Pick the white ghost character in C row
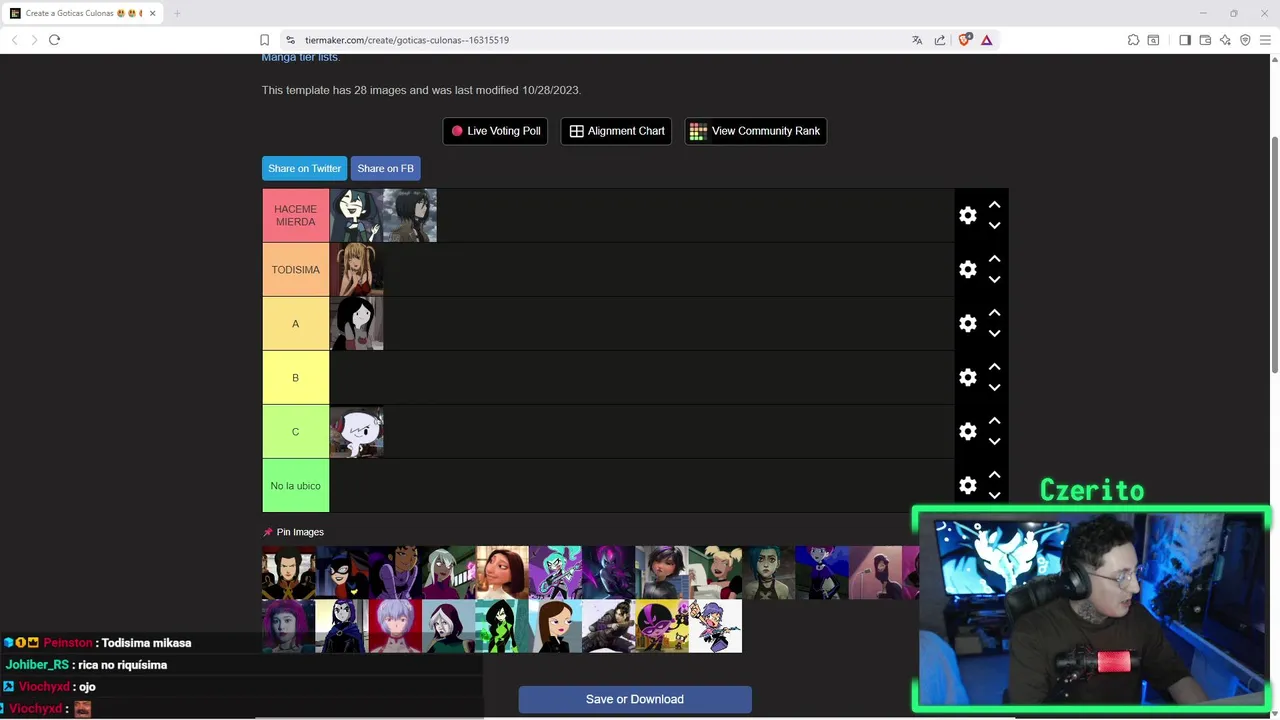Screen dimensions: 1280x720 coord(356,431)
